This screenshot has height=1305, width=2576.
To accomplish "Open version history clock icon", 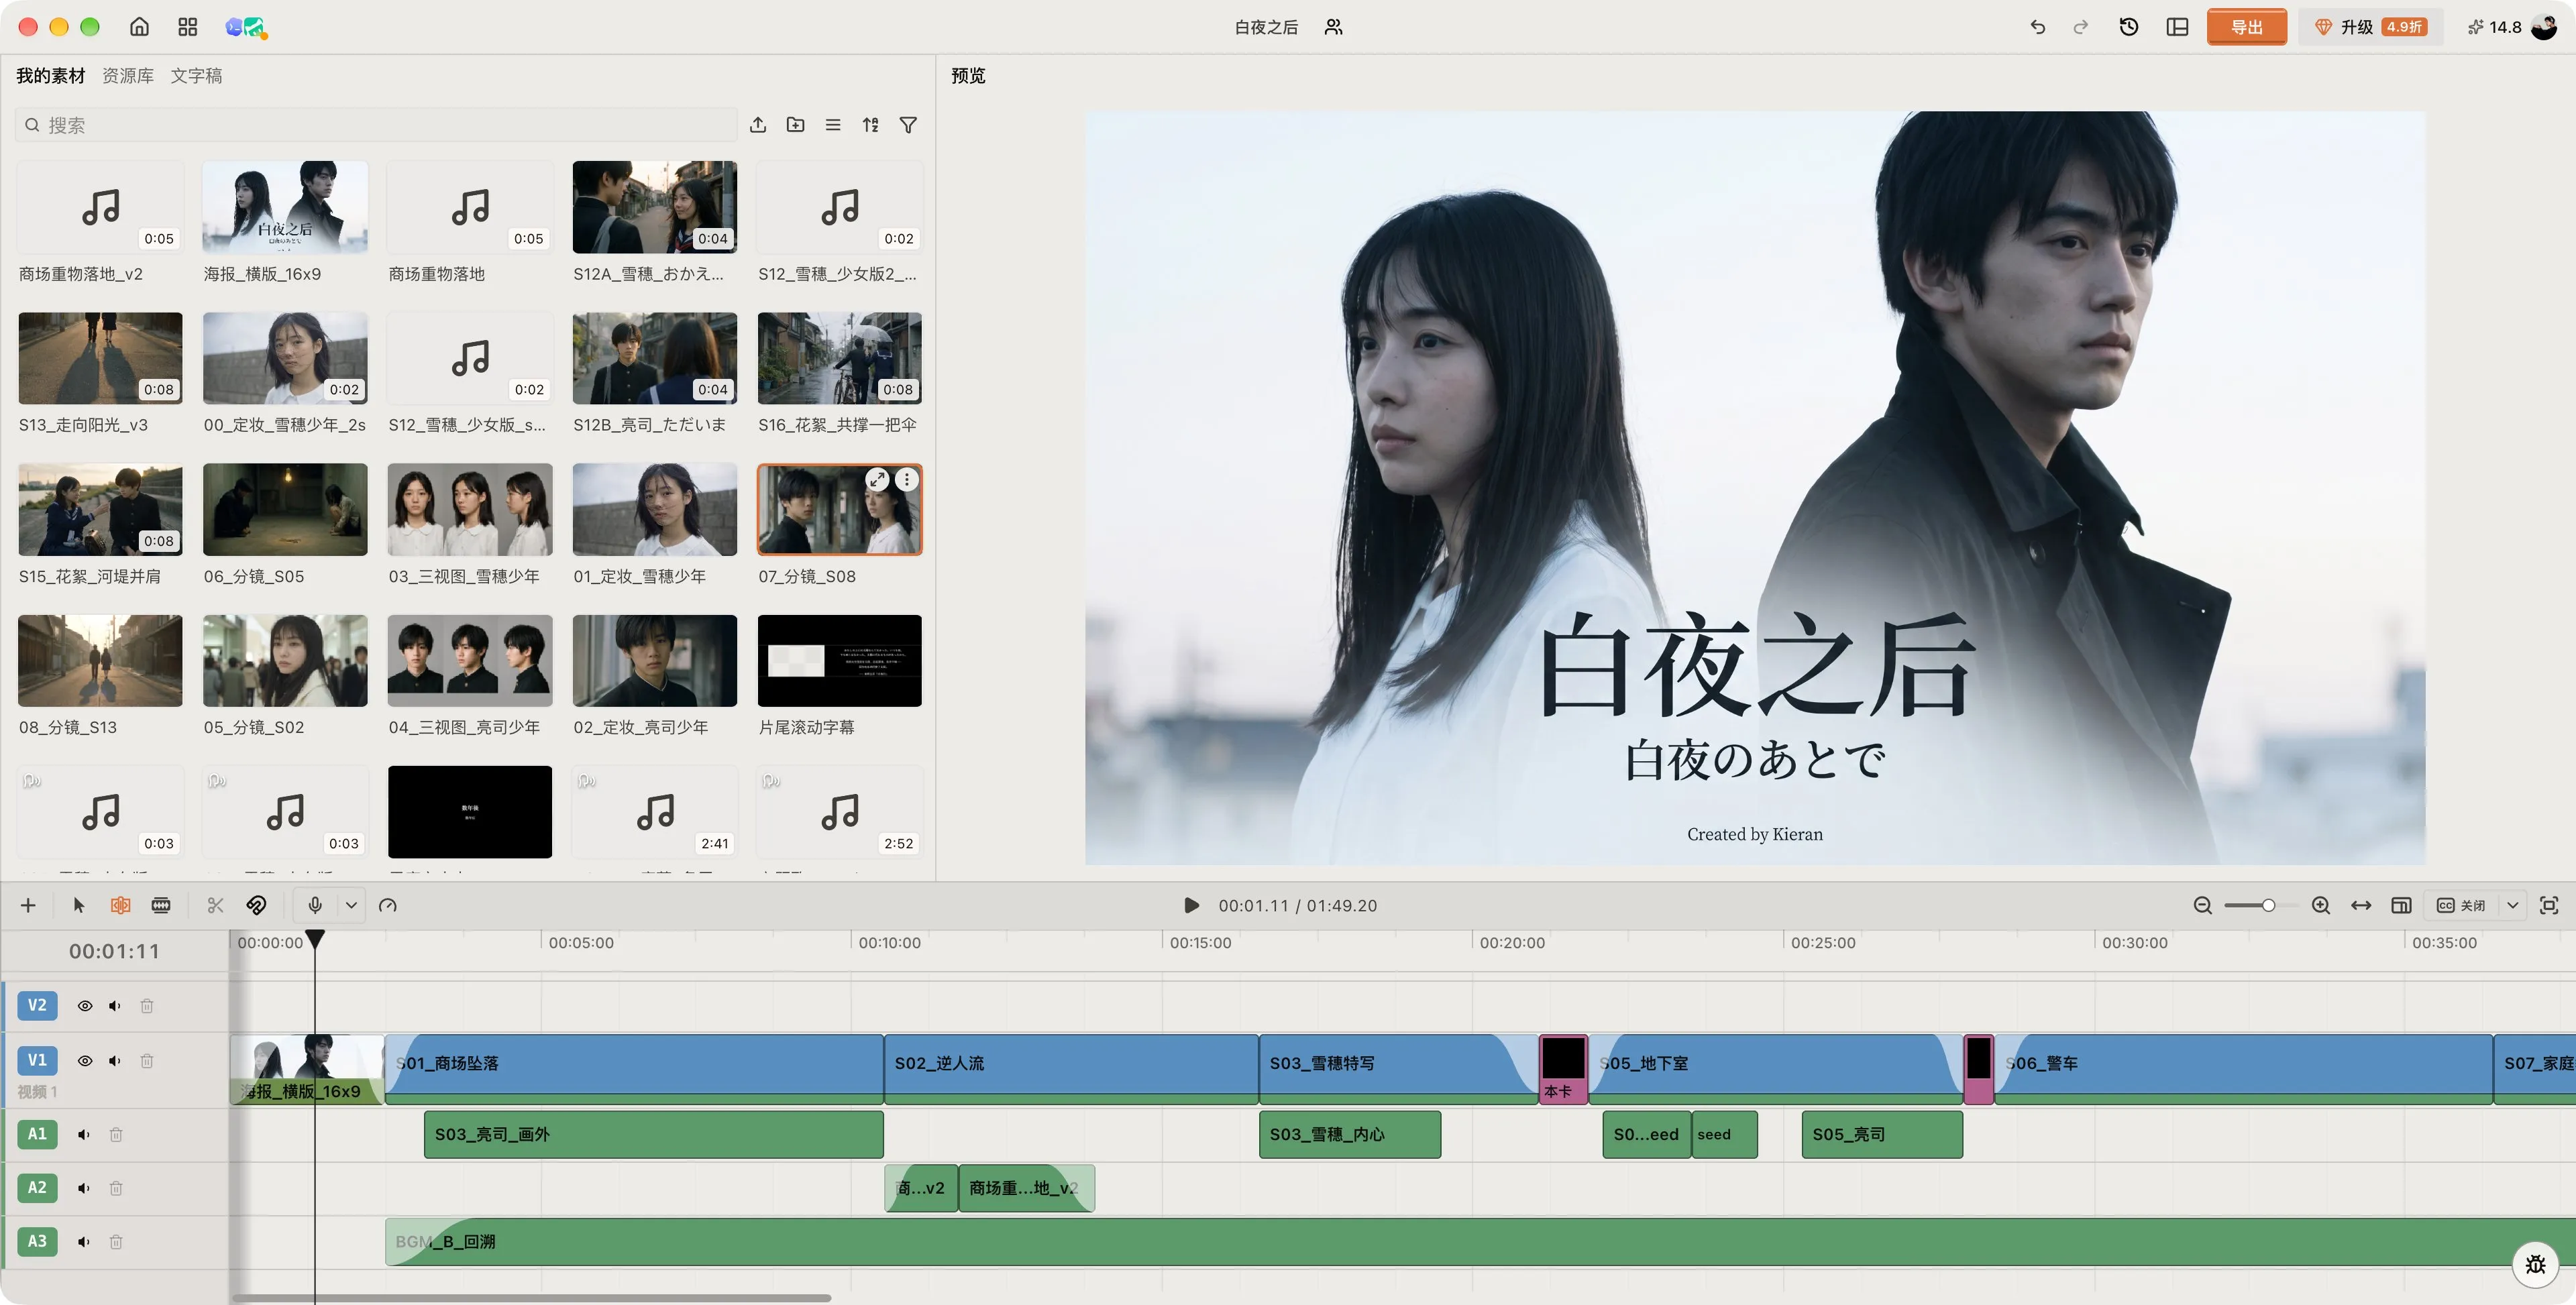I will [2129, 27].
